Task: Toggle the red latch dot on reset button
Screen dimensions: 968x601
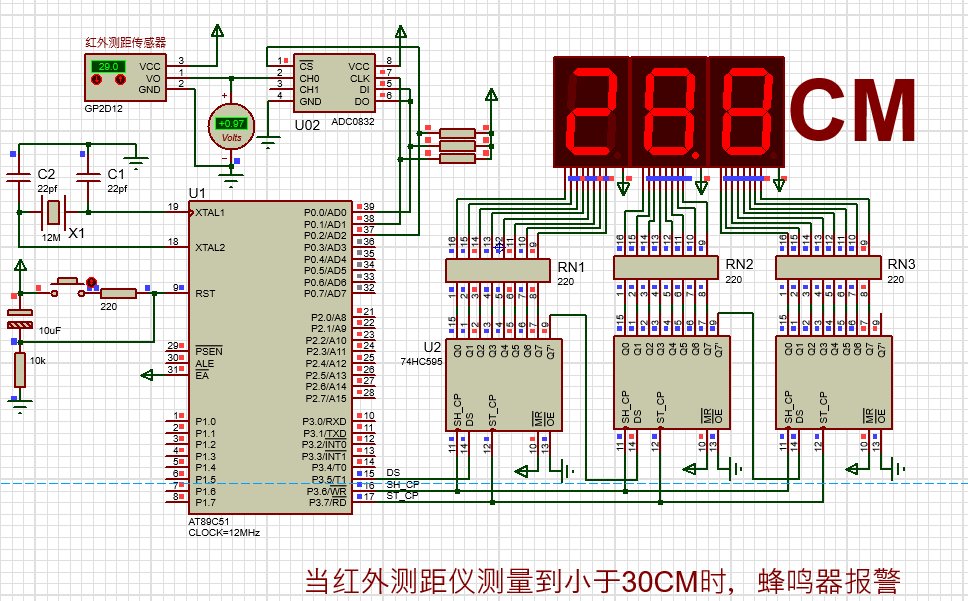Action: 91,283
